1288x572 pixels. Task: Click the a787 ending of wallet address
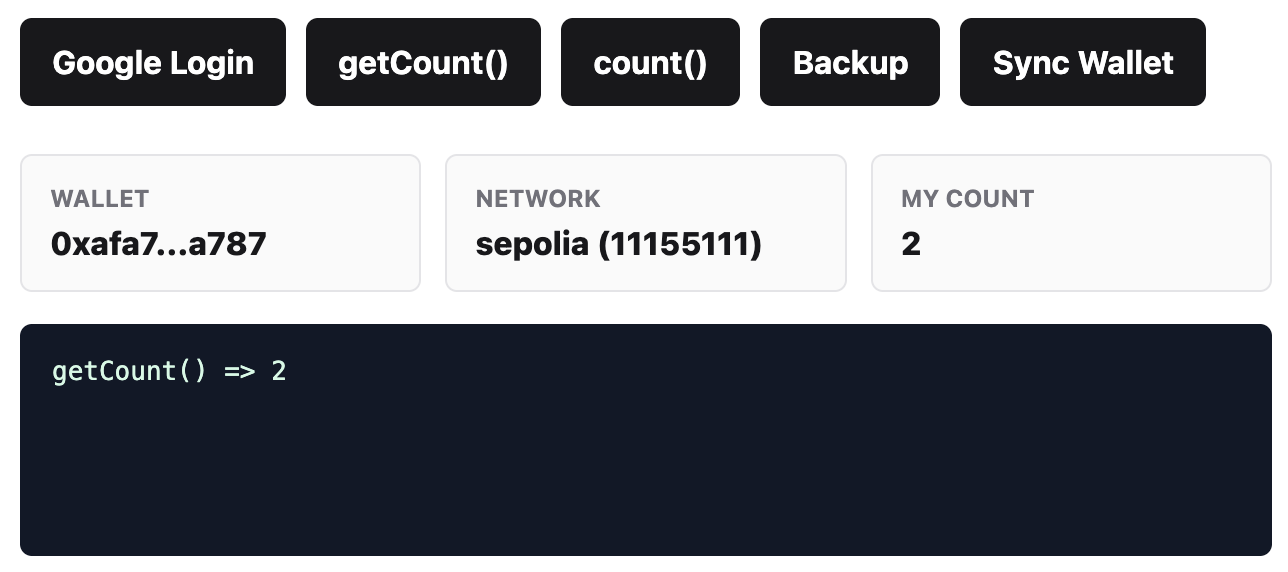(x=227, y=243)
